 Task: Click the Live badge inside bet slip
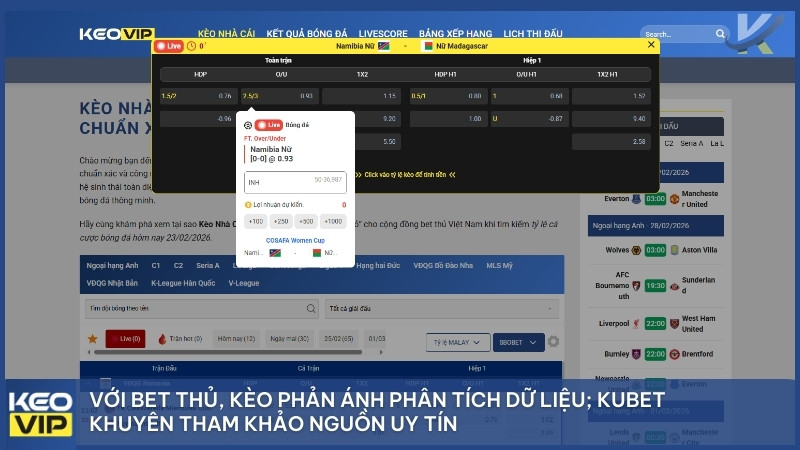point(268,125)
